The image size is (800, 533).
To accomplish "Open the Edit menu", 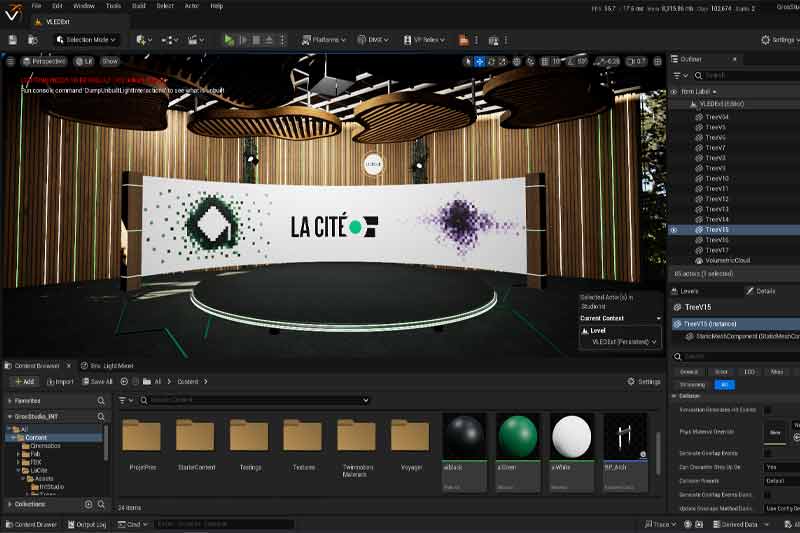I will click(57, 6).
